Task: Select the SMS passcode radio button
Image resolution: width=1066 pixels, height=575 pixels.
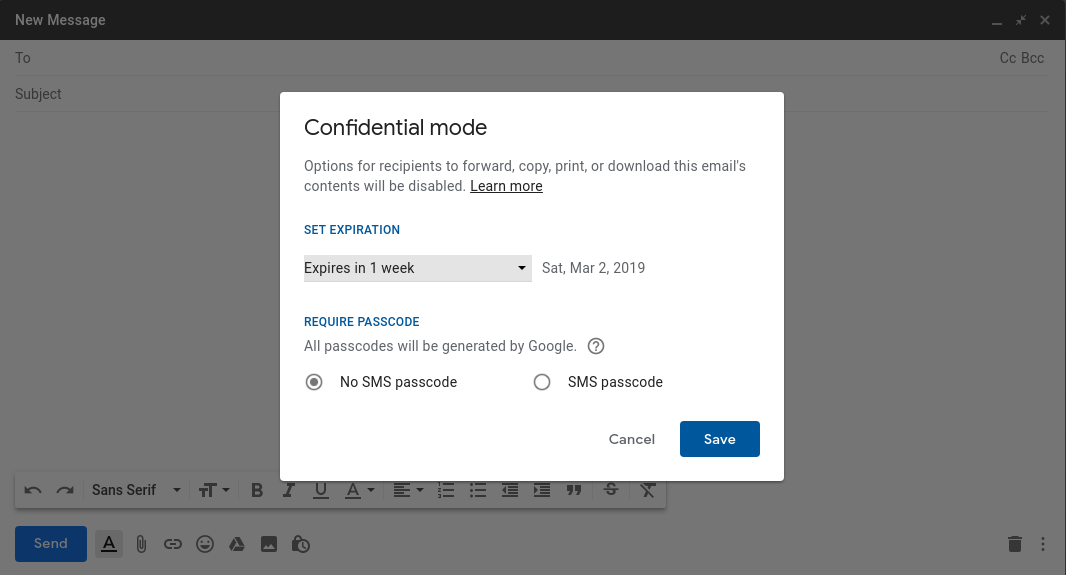Action: (x=542, y=382)
